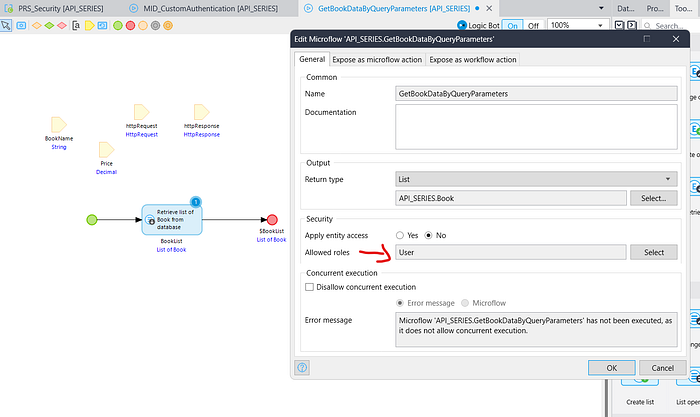The image size is (700, 417).
Task: Click Select button next to Allowed roles
Action: (x=653, y=252)
